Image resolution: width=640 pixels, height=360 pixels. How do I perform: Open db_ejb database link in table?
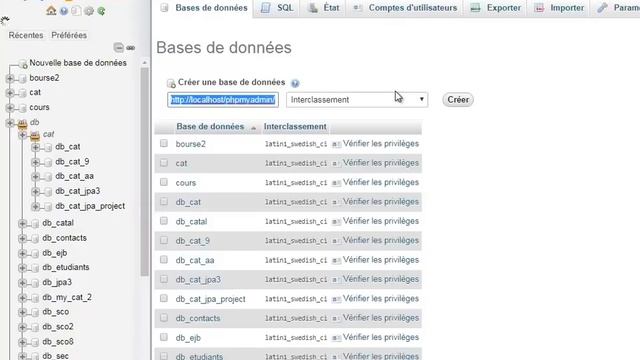click(188, 338)
